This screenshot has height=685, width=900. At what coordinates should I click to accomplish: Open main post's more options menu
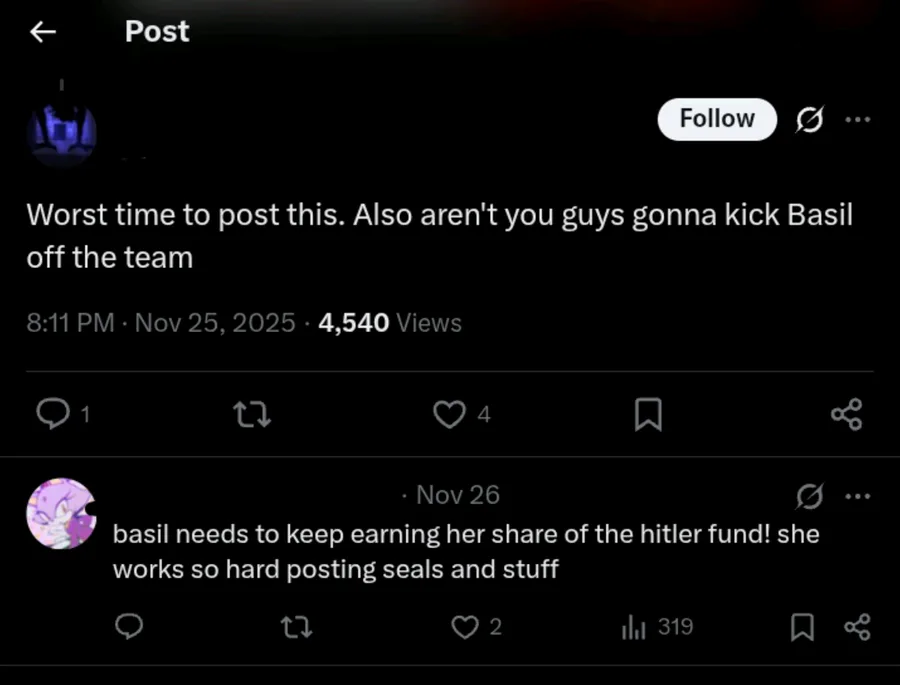pos(857,120)
